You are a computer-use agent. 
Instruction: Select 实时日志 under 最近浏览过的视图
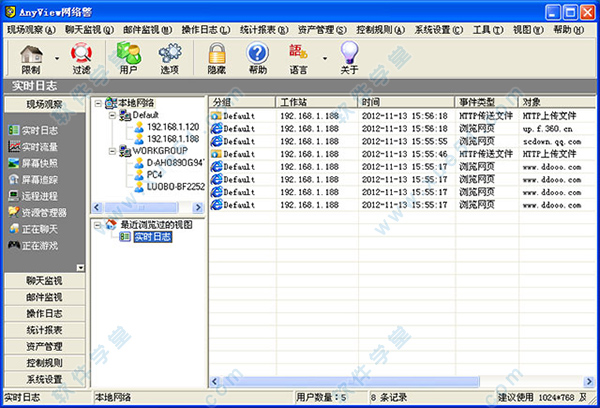pos(152,237)
